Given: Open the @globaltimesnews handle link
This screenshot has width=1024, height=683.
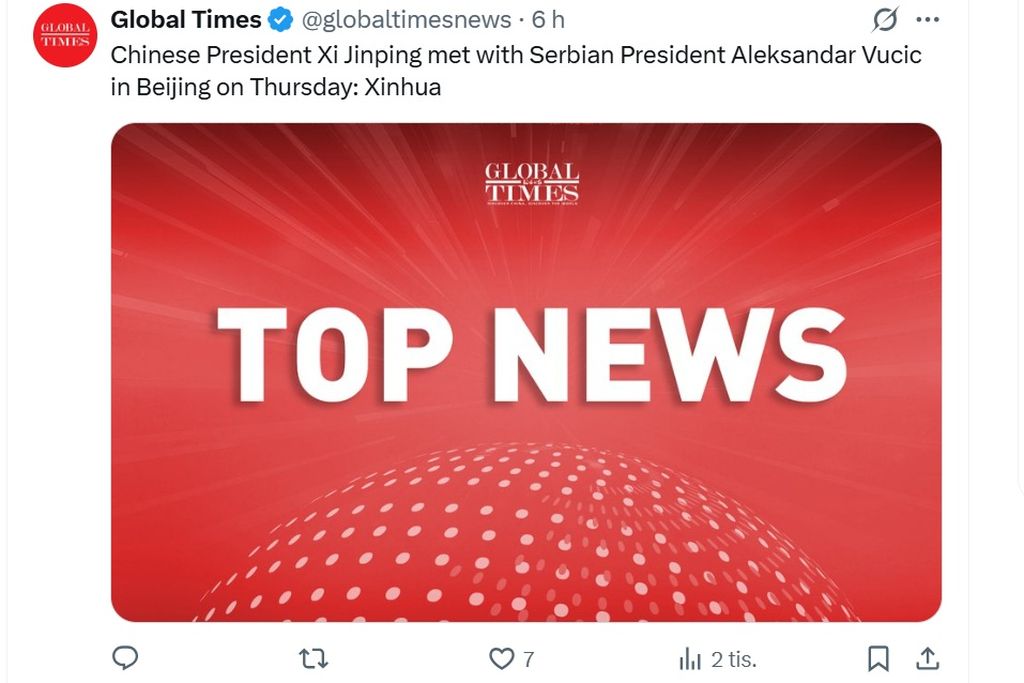Looking at the screenshot, I should (406, 20).
